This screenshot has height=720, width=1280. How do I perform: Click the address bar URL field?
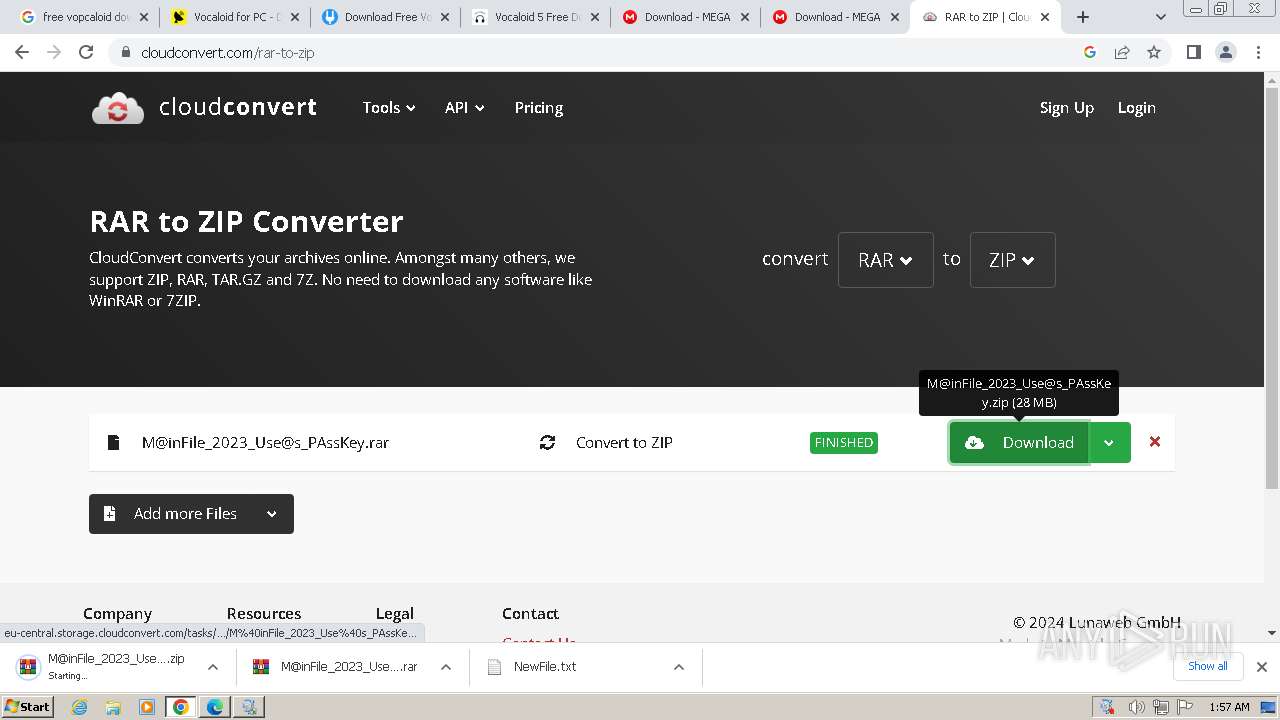tap(600, 52)
